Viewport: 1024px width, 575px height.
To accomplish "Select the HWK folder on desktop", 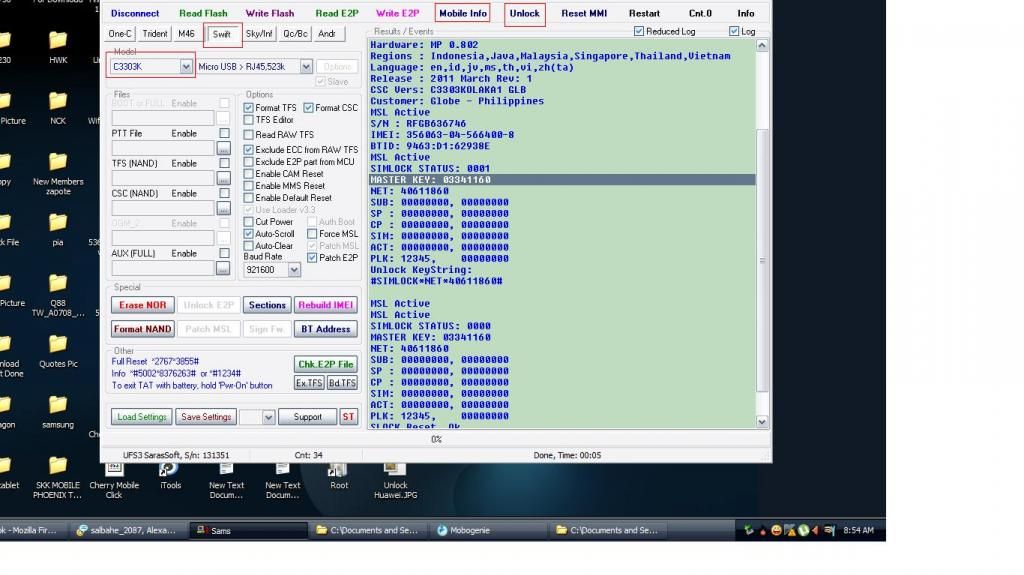I will coord(58,41).
